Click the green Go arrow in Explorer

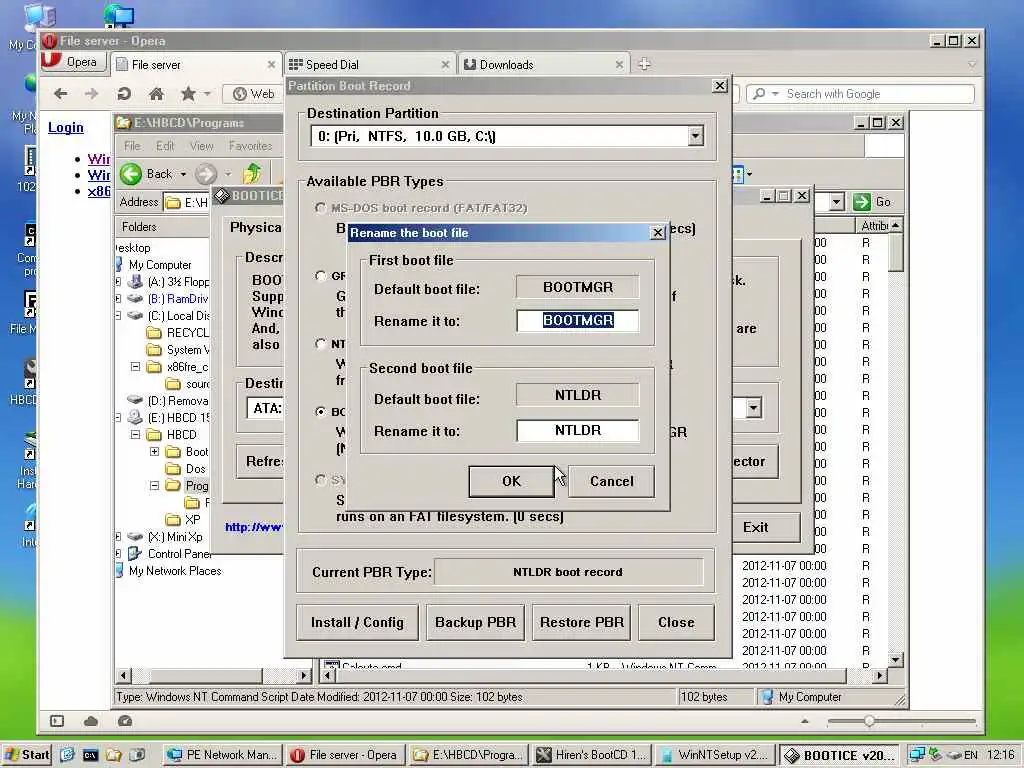tap(862, 202)
